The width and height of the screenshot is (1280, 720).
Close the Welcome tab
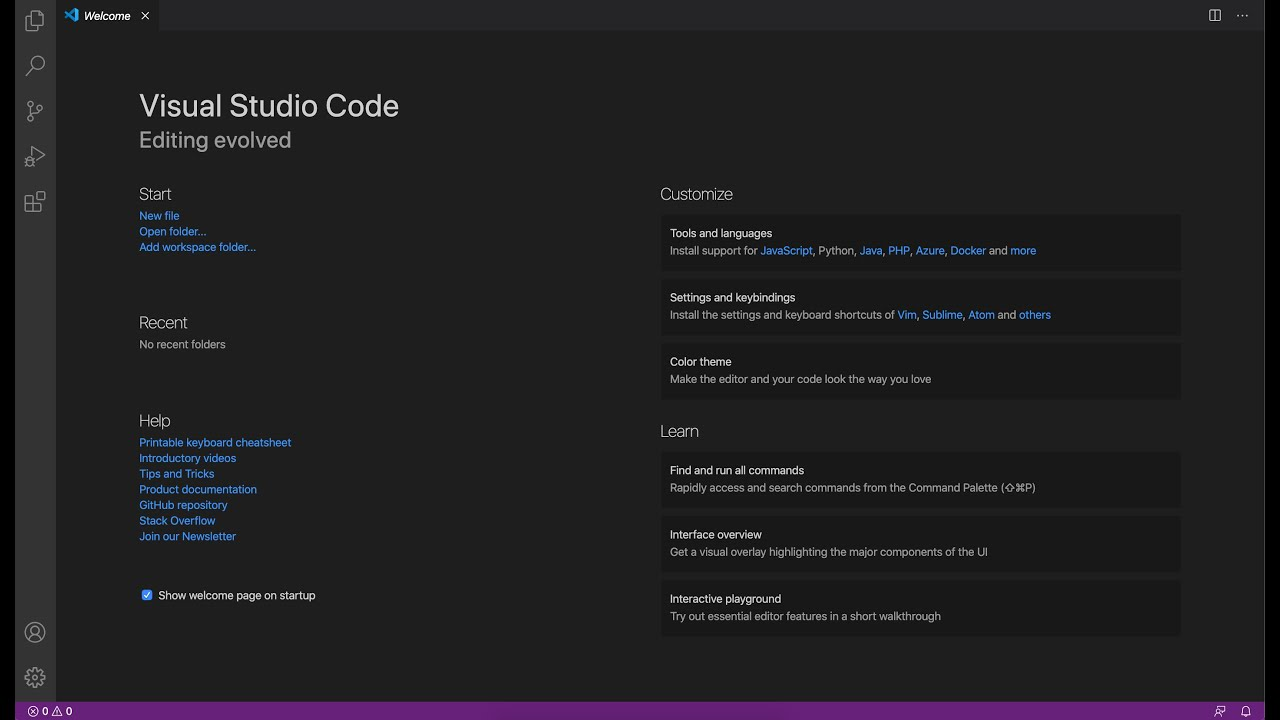pos(144,16)
